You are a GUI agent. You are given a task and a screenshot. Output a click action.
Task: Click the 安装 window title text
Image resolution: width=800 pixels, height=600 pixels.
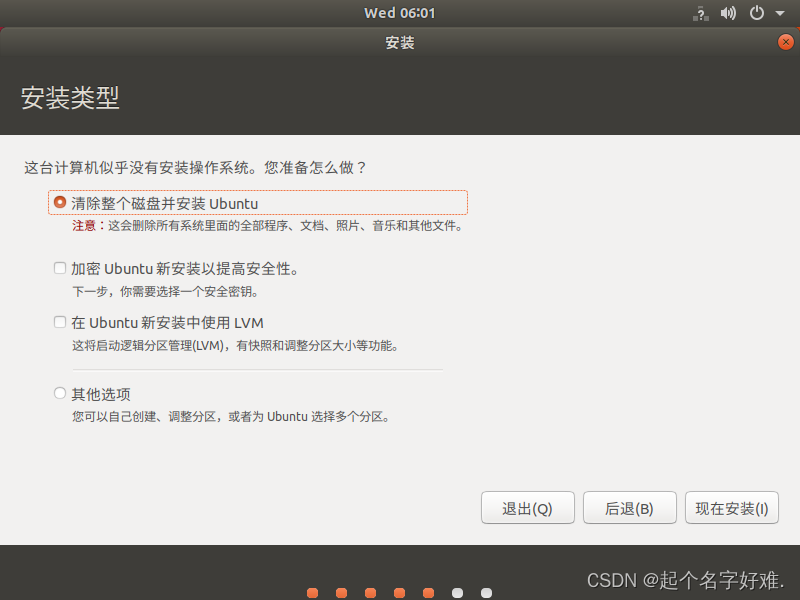point(399,42)
